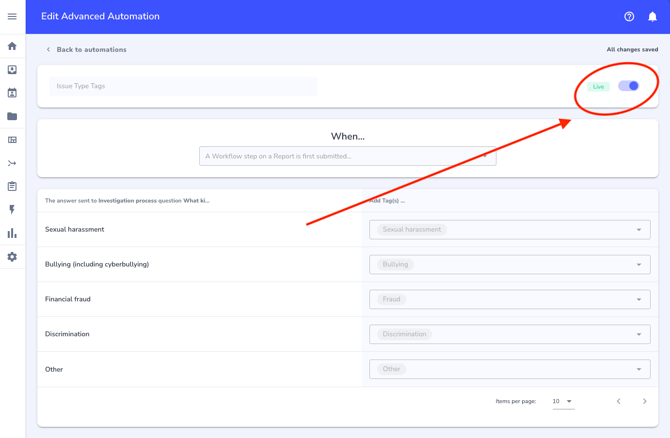Open the notifications bell

click(652, 16)
